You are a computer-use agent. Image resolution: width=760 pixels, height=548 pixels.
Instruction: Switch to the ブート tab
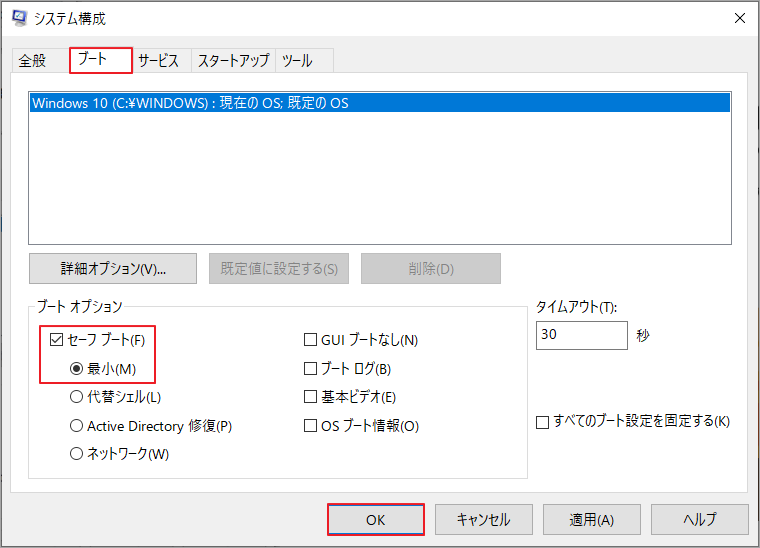[x=100, y=60]
